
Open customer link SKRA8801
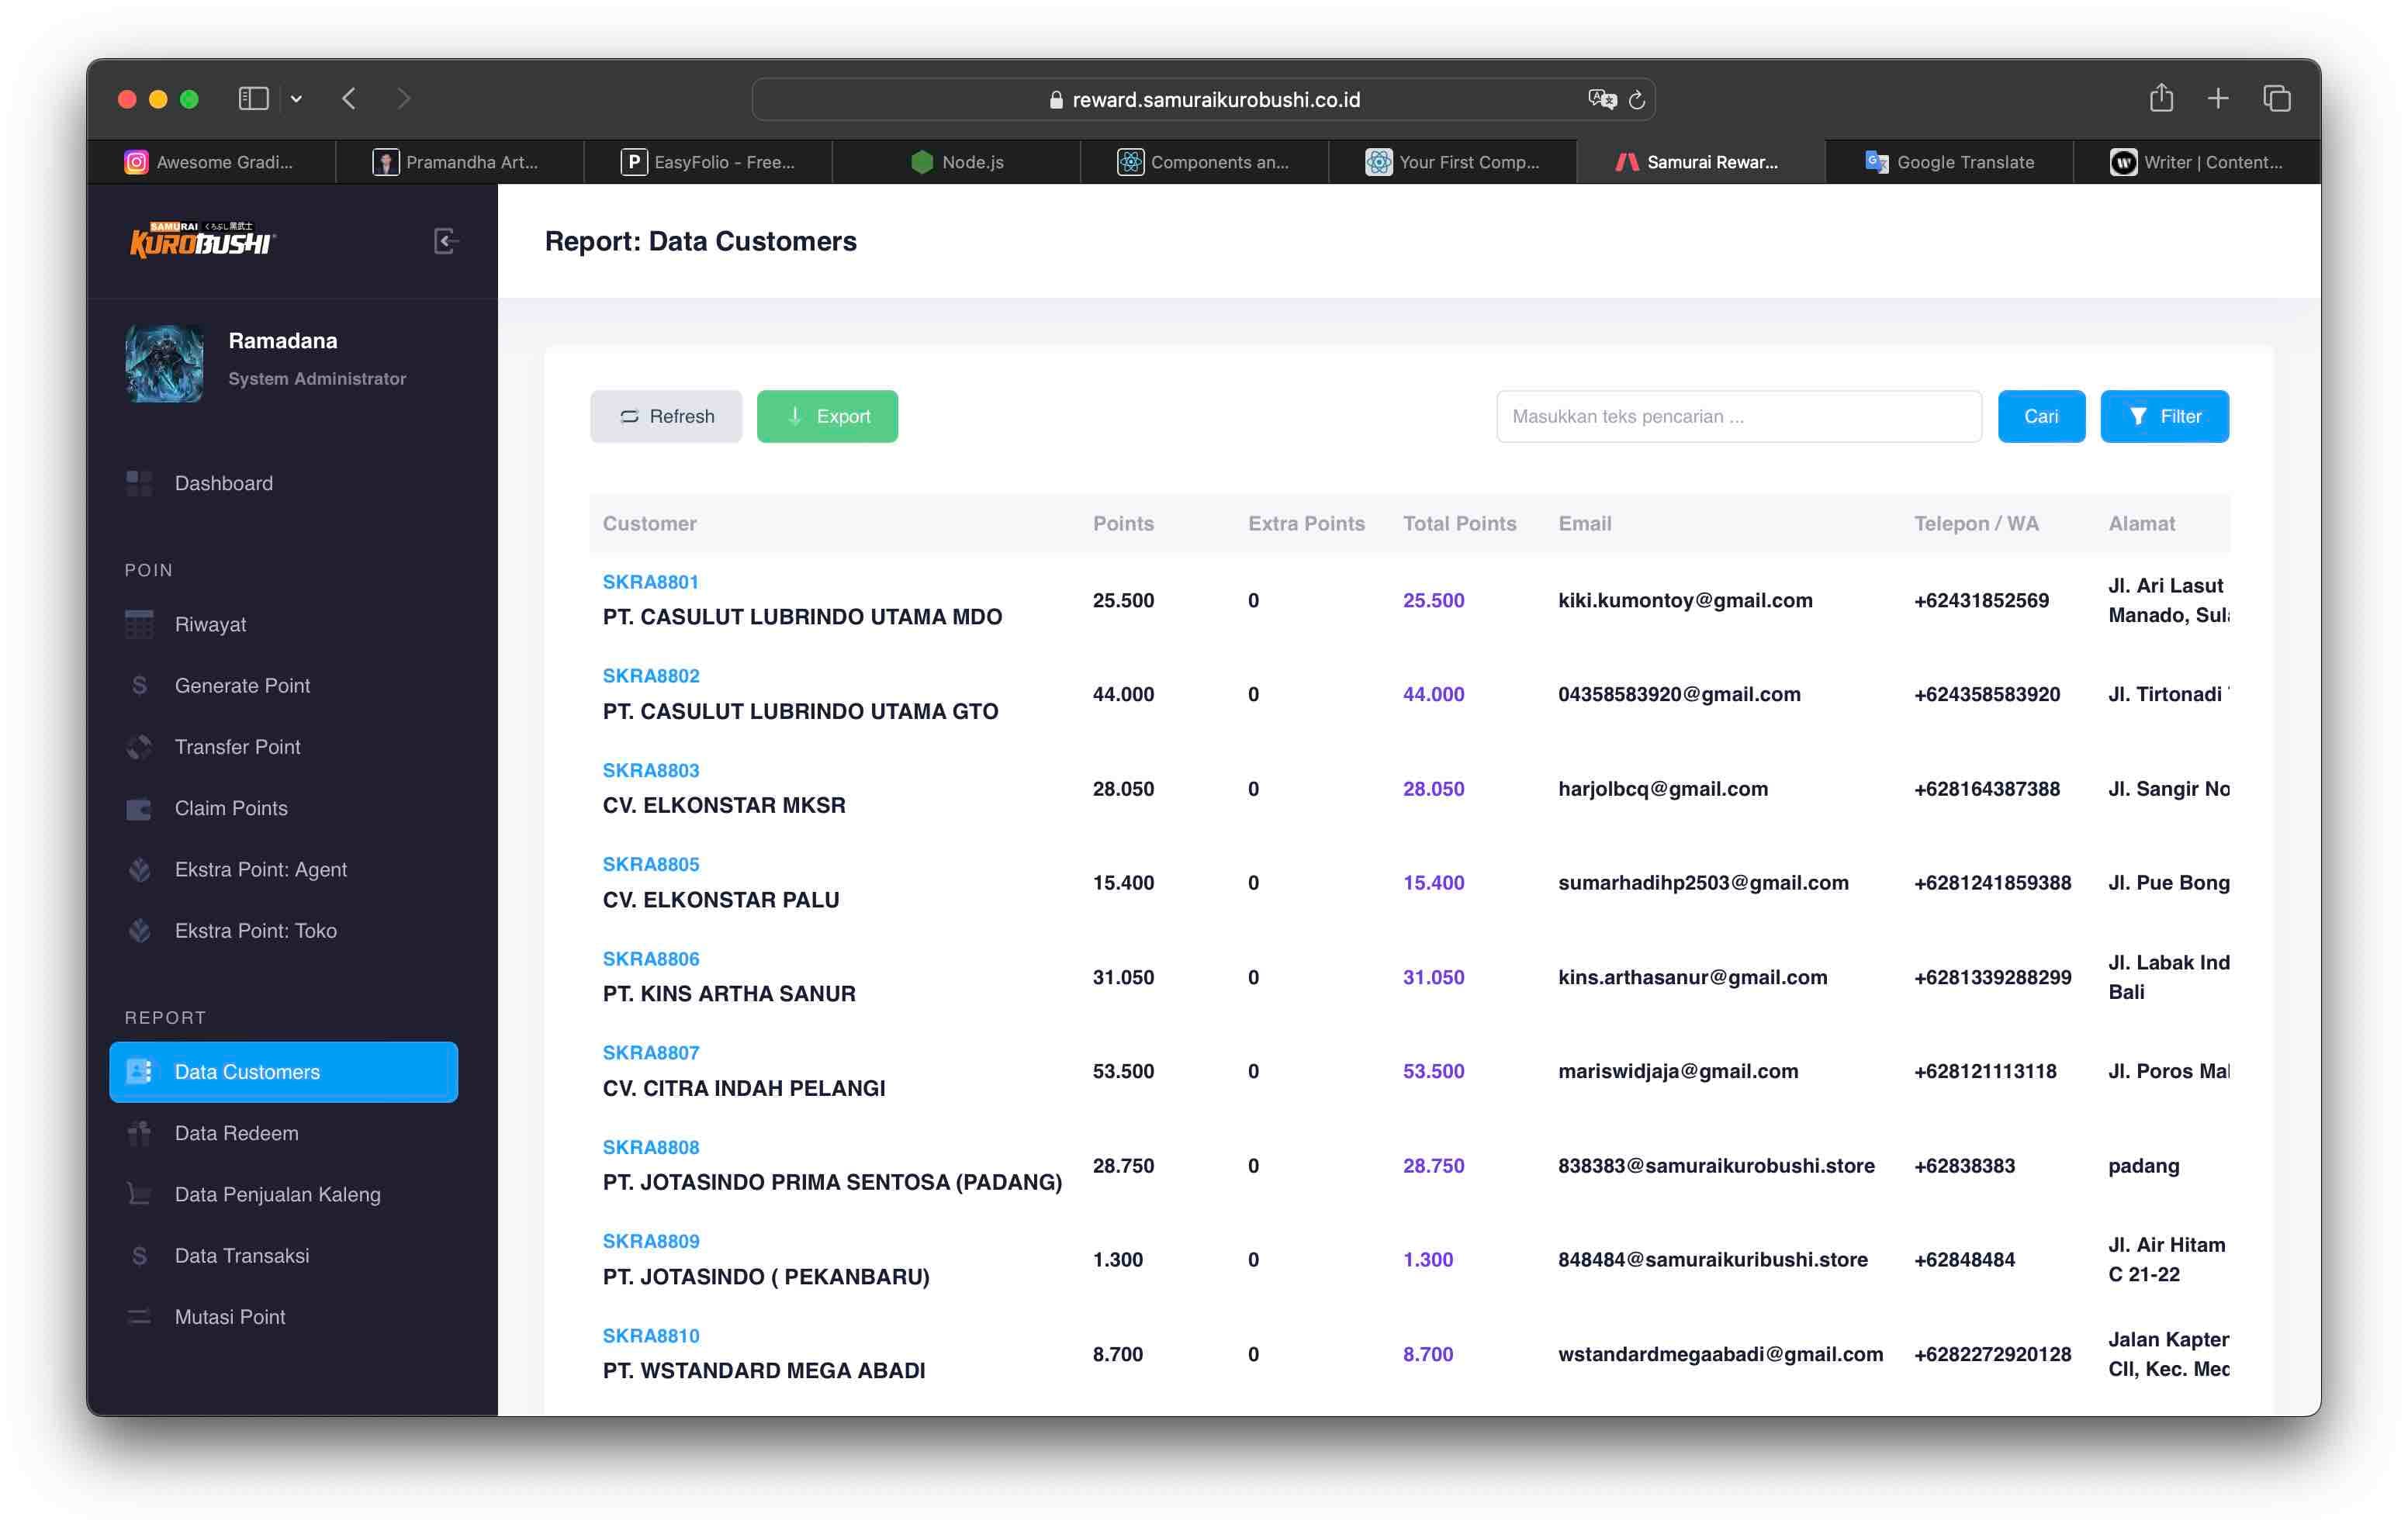[x=650, y=582]
